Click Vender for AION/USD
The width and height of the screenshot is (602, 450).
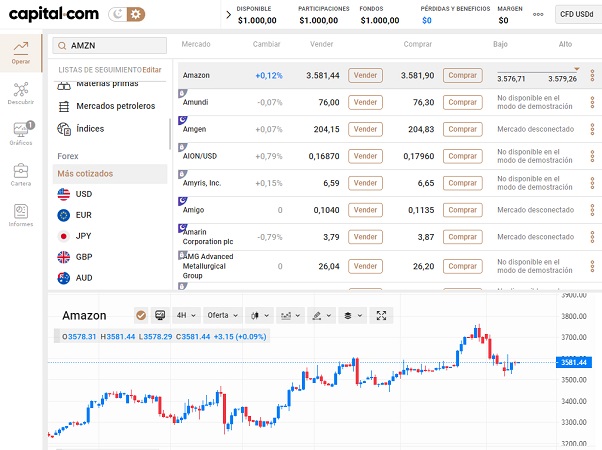point(366,156)
